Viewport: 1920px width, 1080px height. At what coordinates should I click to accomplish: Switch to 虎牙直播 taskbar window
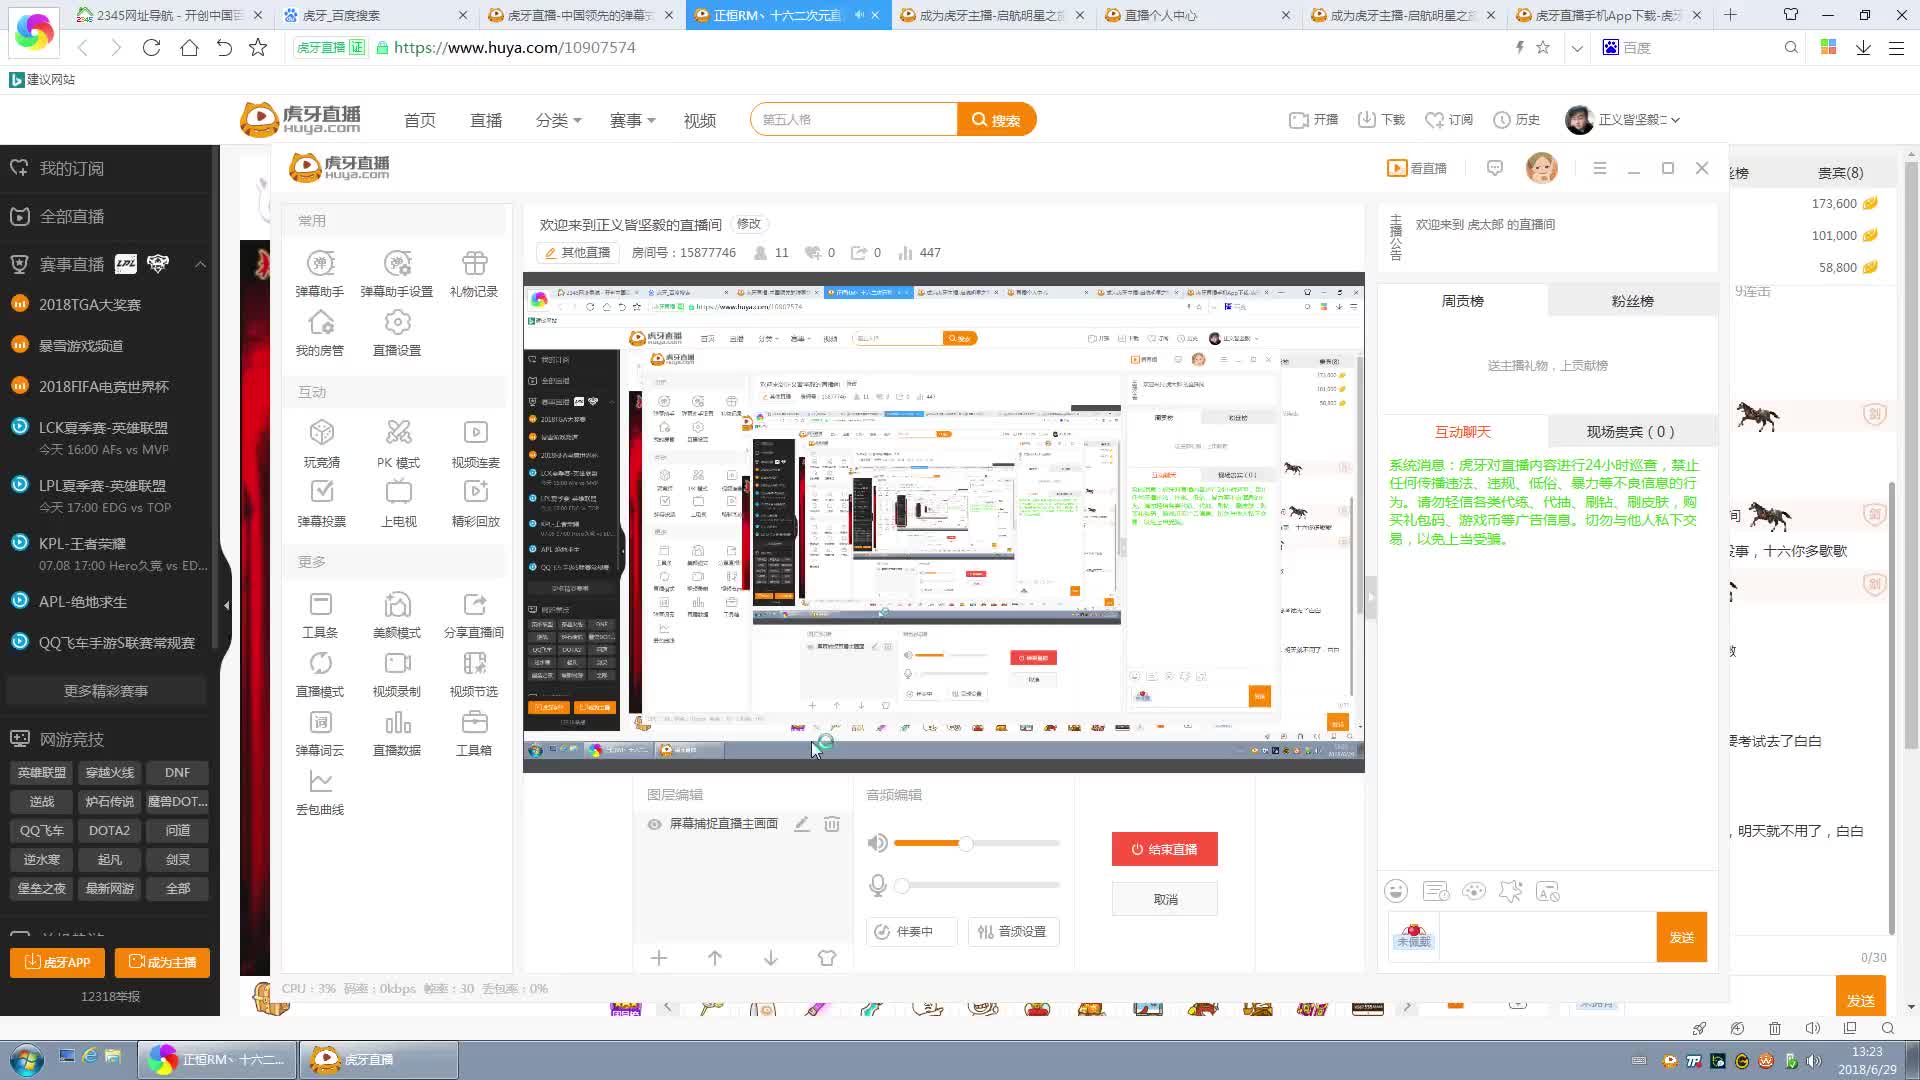(379, 1059)
